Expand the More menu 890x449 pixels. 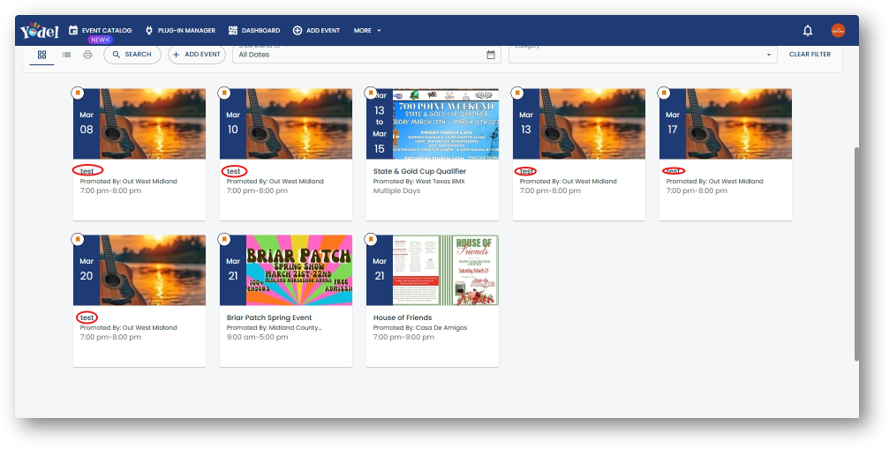[x=367, y=31]
